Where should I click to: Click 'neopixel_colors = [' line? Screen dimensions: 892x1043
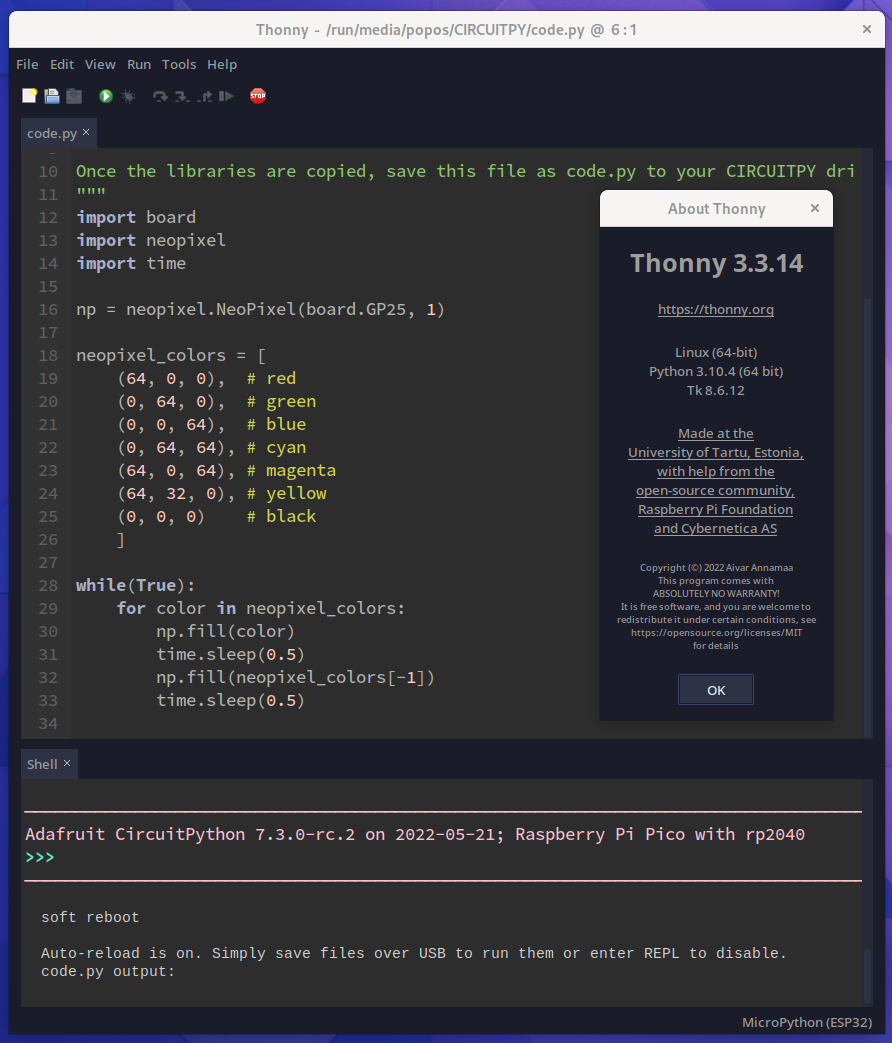coord(171,355)
